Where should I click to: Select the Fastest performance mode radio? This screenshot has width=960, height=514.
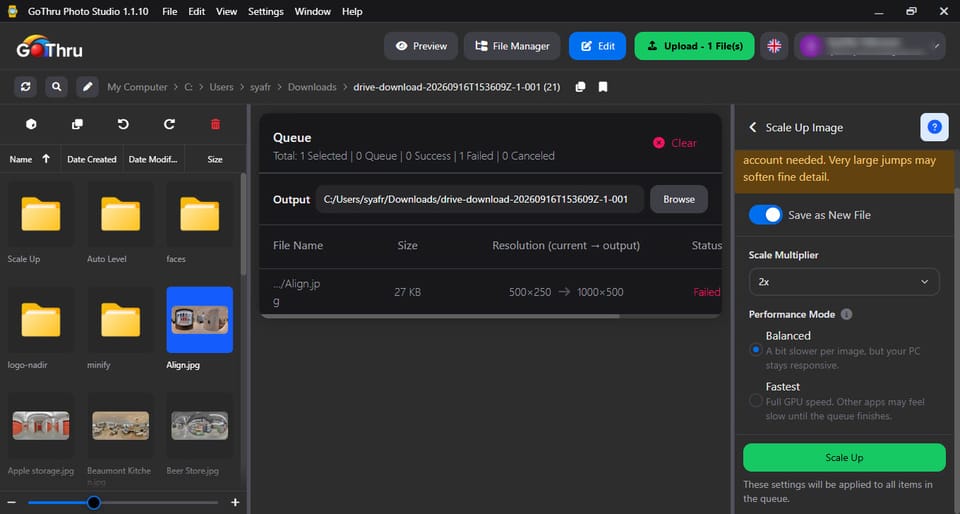tap(756, 401)
